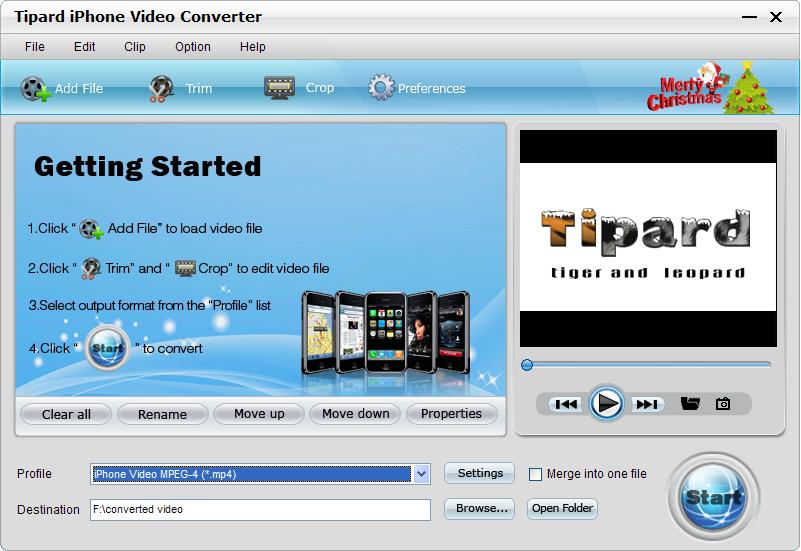Click the playback seek slider handle
This screenshot has height=551, width=801.
point(527,365)
